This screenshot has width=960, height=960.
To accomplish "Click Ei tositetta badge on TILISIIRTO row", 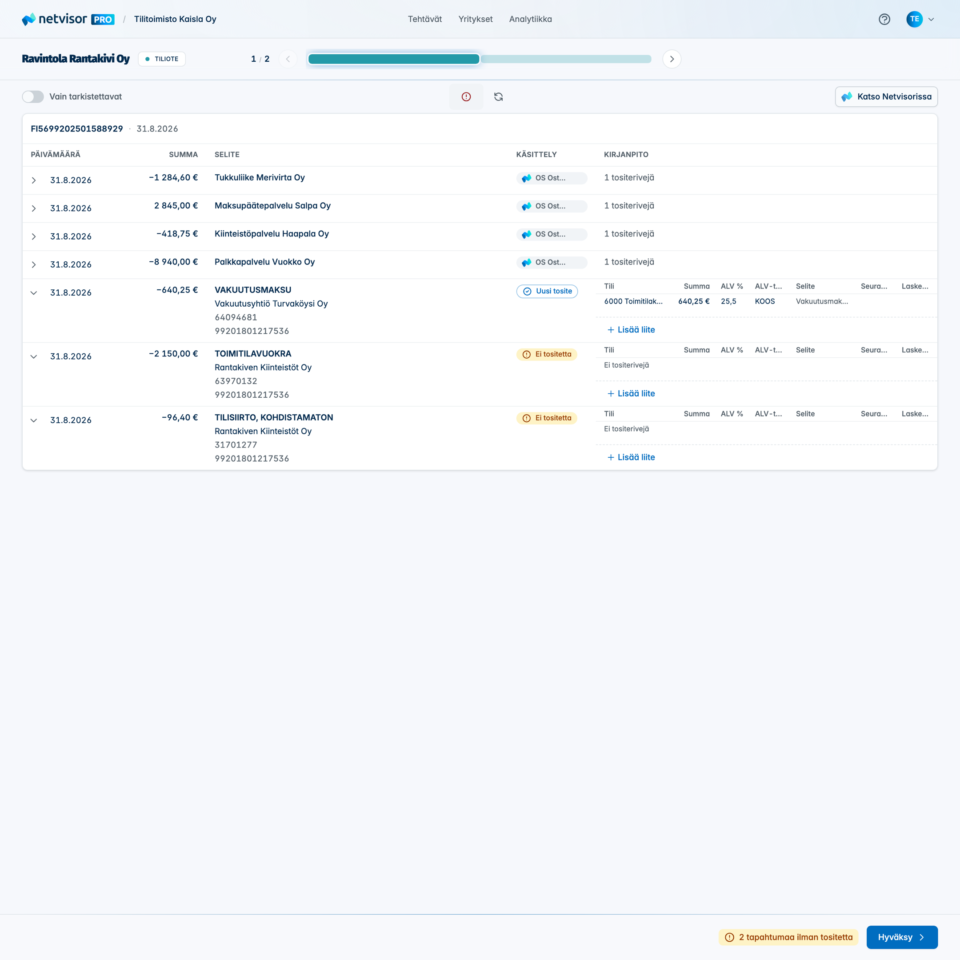I will click(546, 418).
